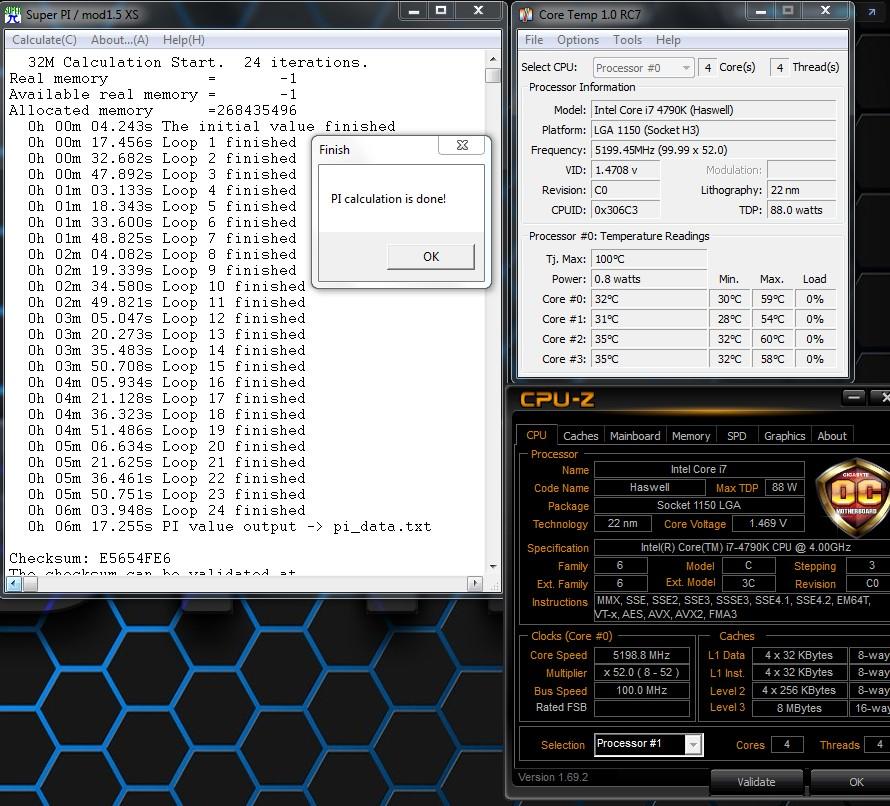Close the Core Temp window
This screenshot has width=890, height=806.
[x=825, y=11]
